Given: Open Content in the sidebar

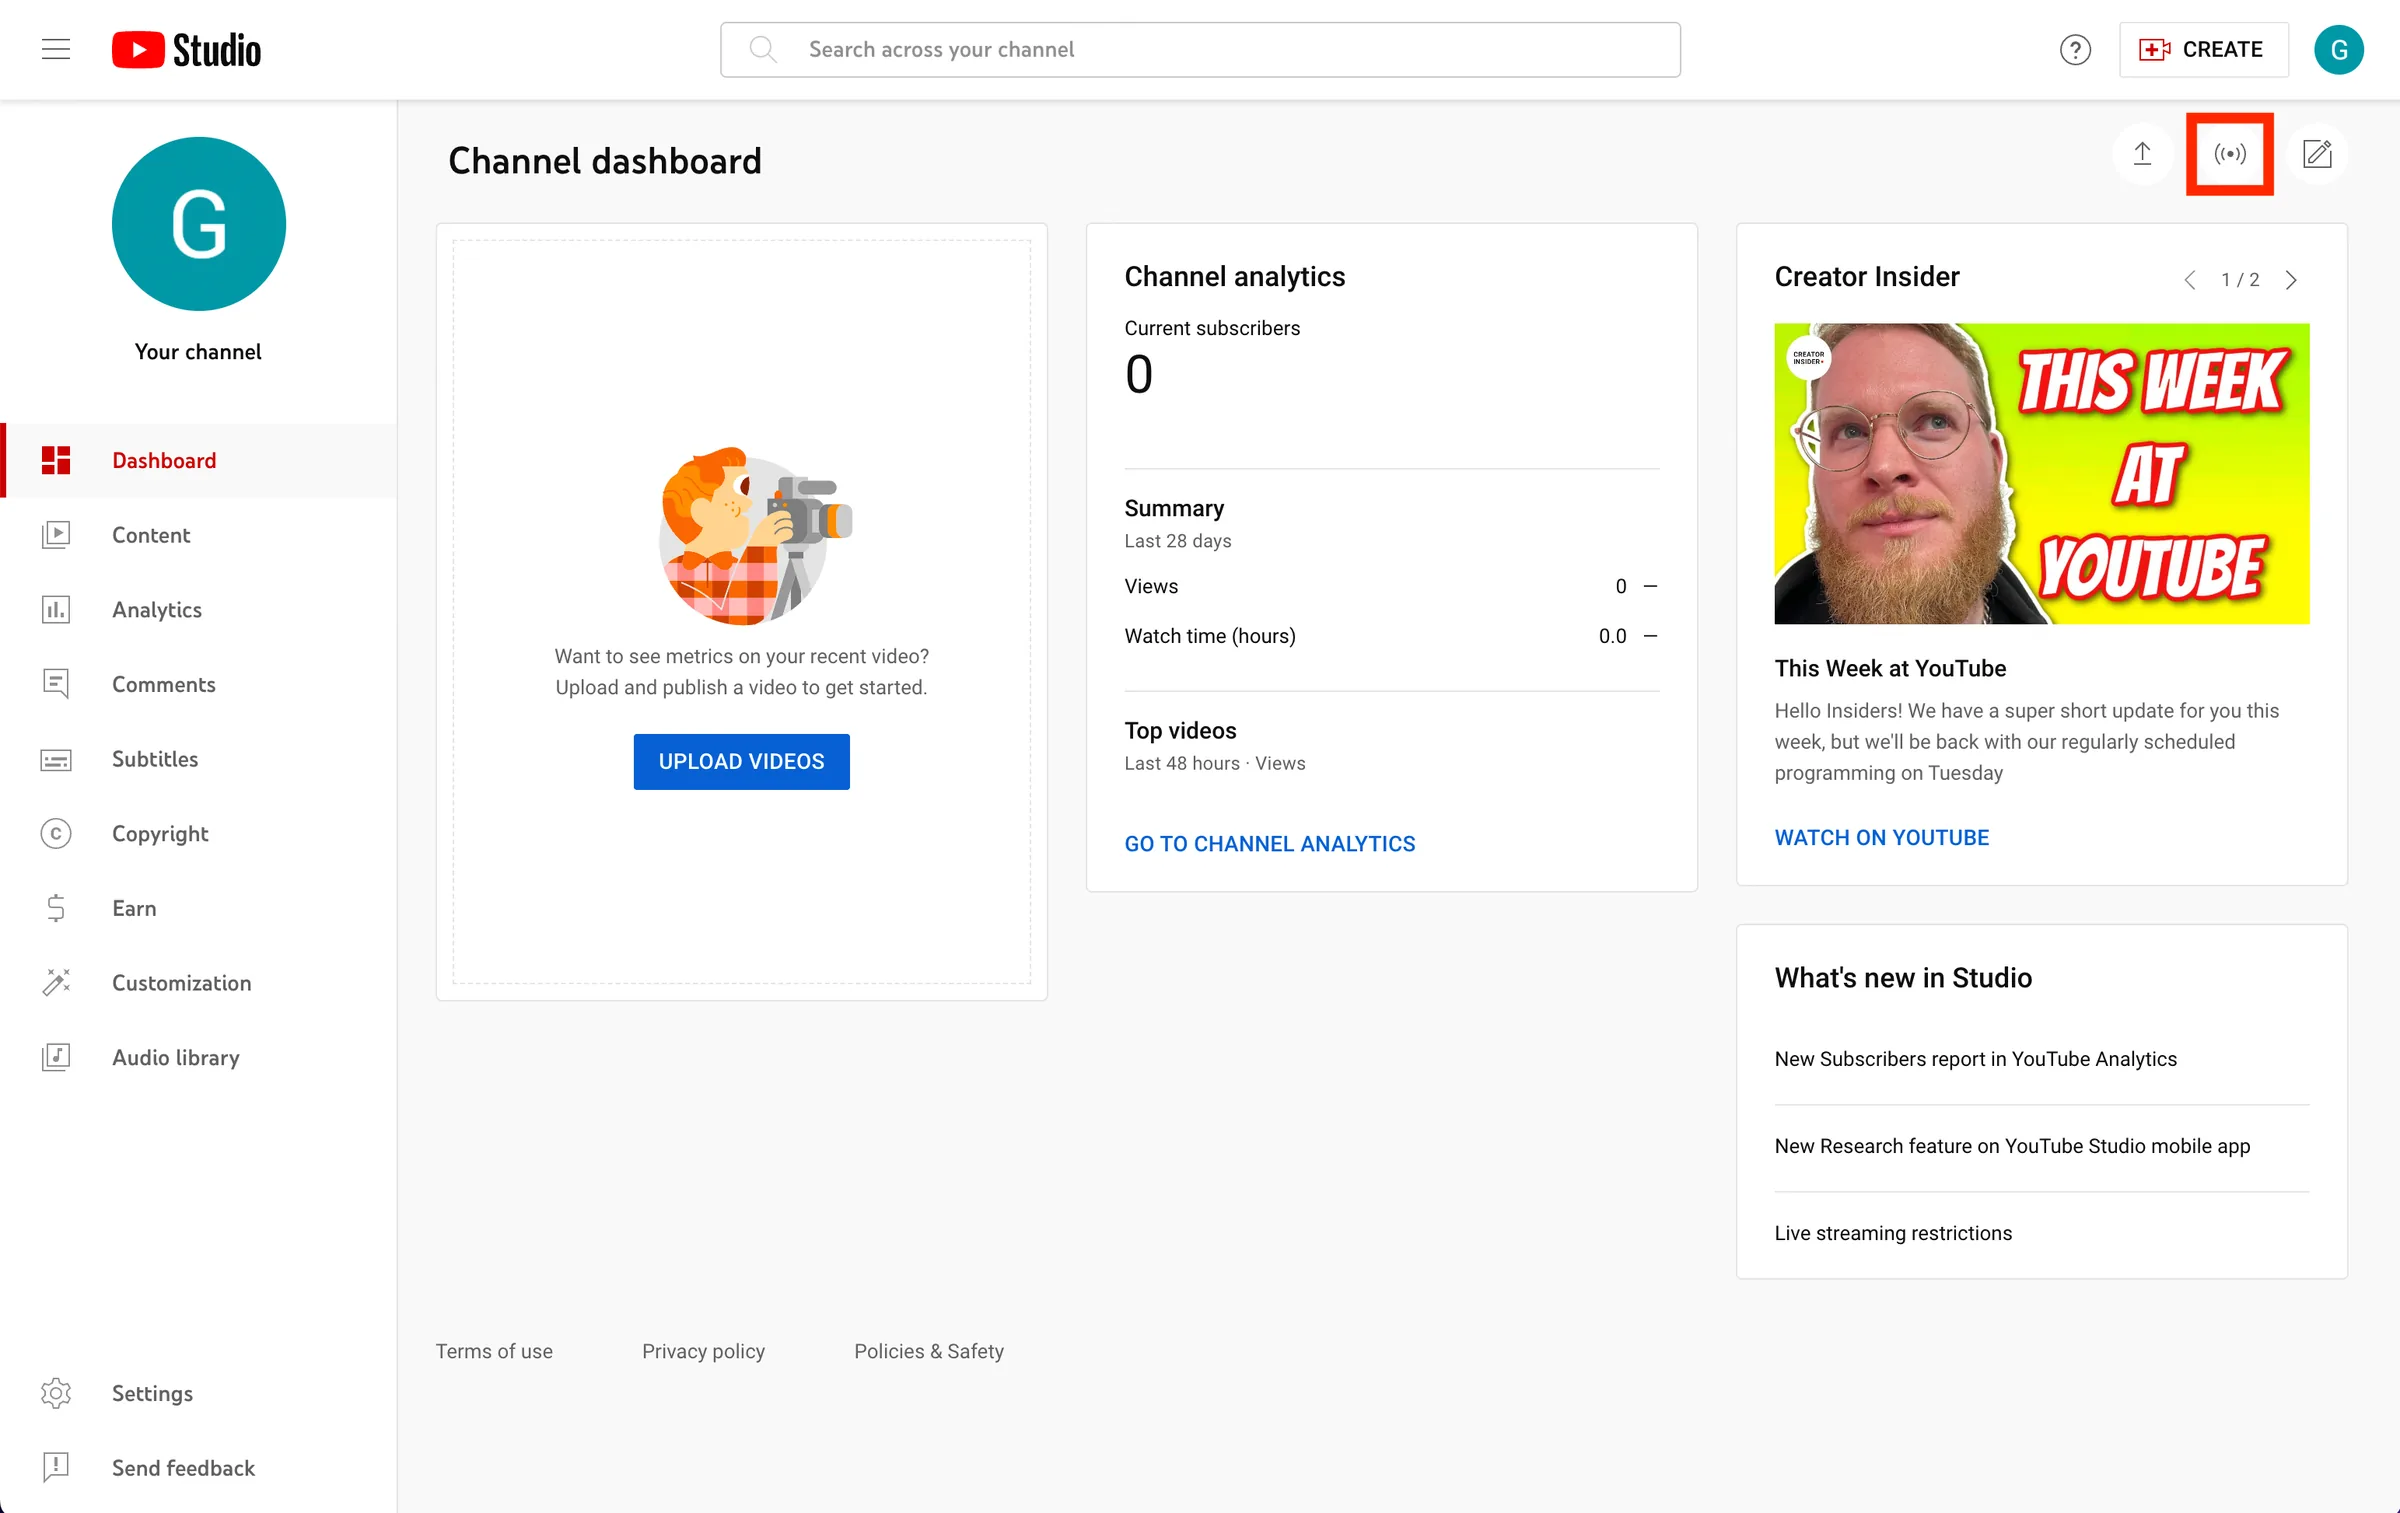Looking at the screenshot, I should coord(199,535).
